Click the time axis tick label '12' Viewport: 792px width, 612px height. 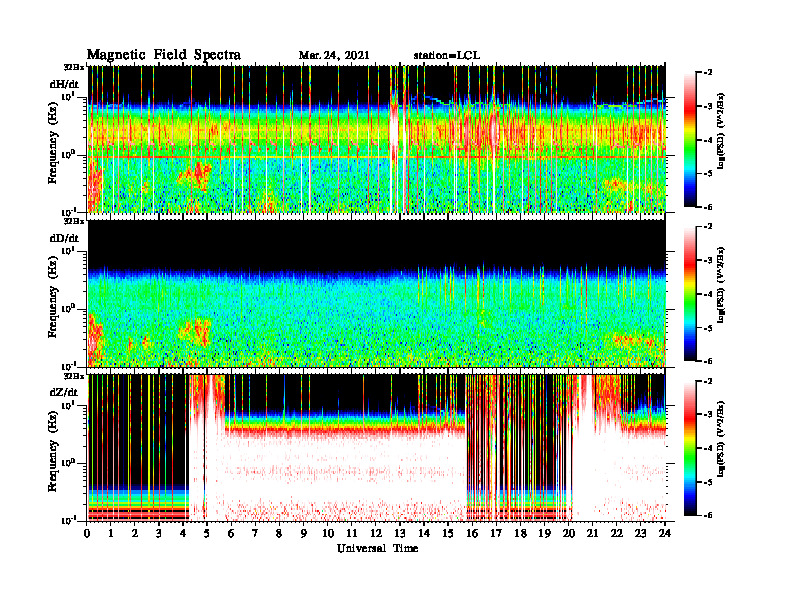point(376,534)
